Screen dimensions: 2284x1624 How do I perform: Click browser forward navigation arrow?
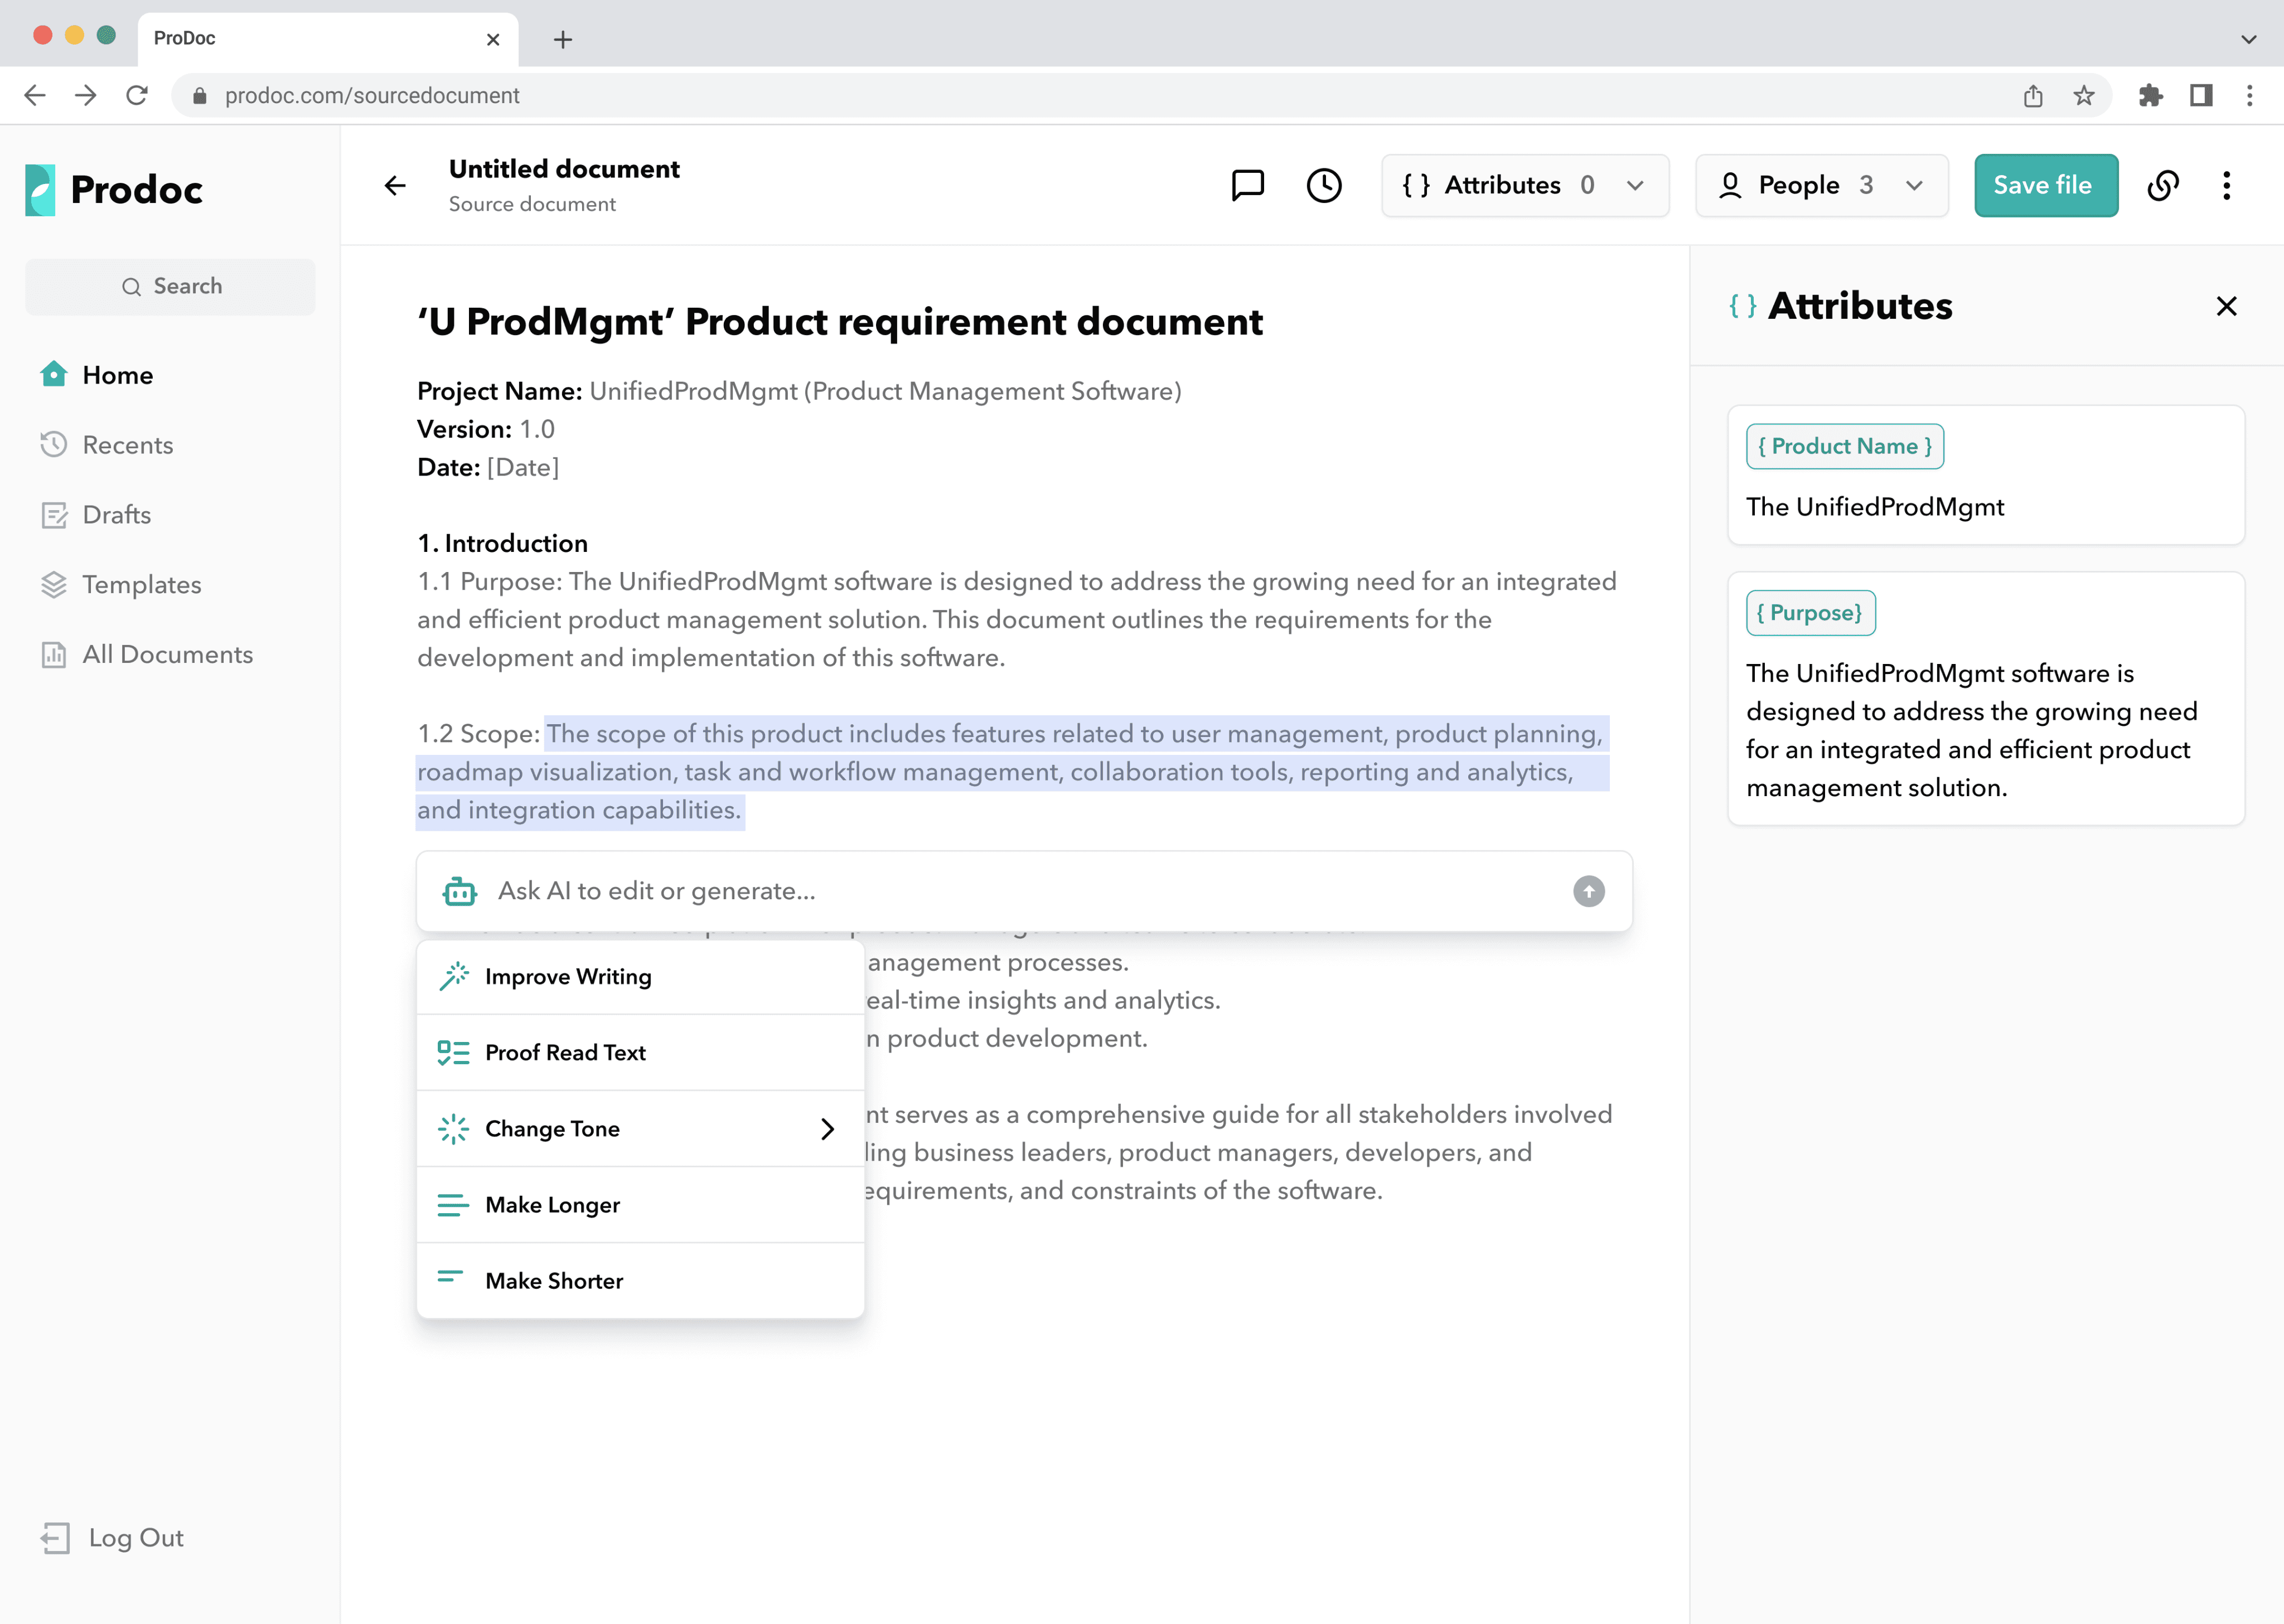click(x=86, y=95)
